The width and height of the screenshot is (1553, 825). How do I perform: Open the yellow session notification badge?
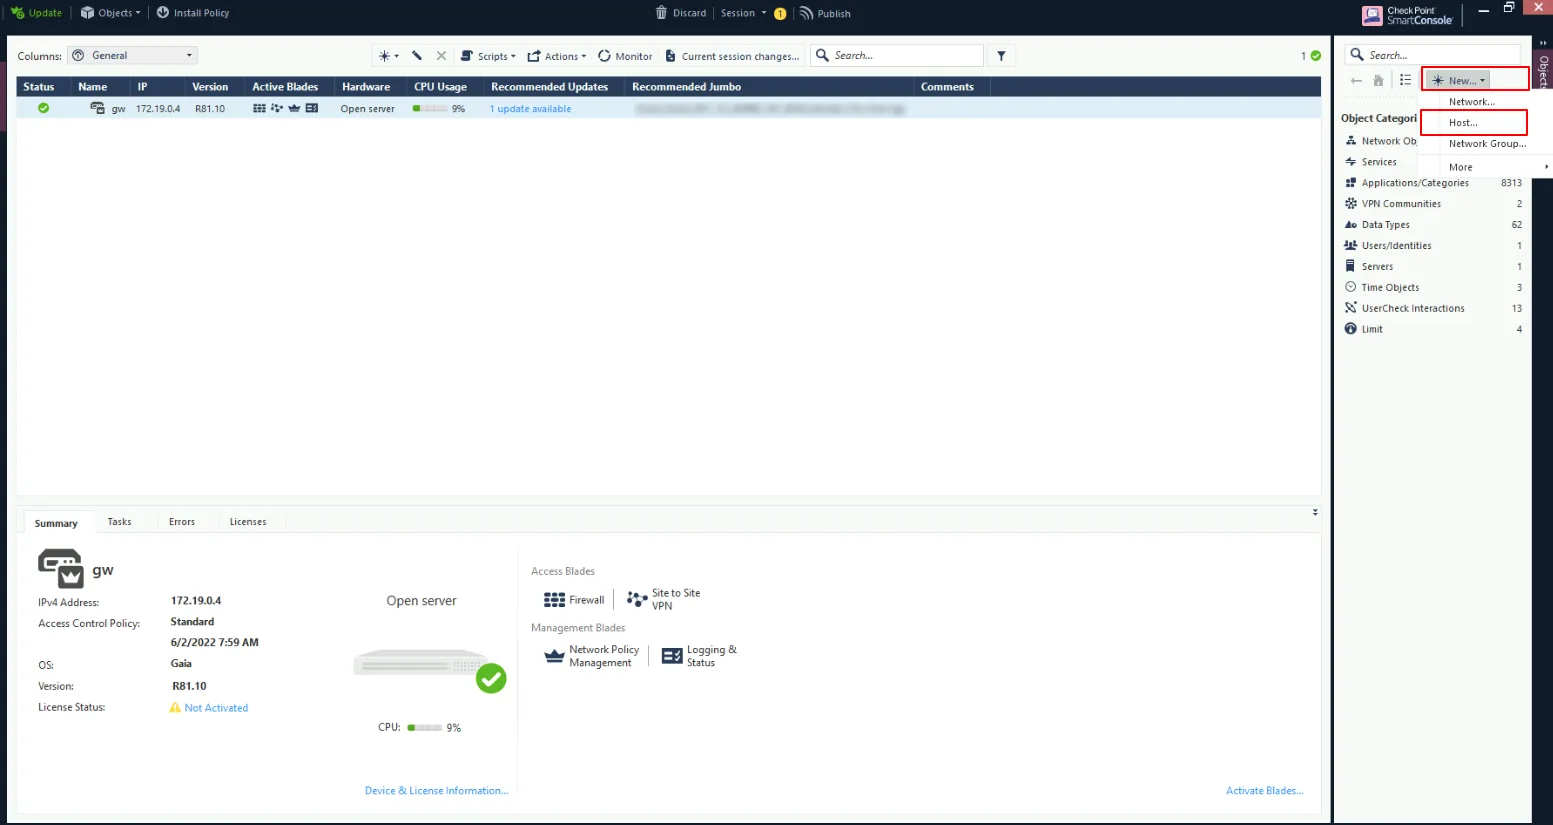coord(780,14)
